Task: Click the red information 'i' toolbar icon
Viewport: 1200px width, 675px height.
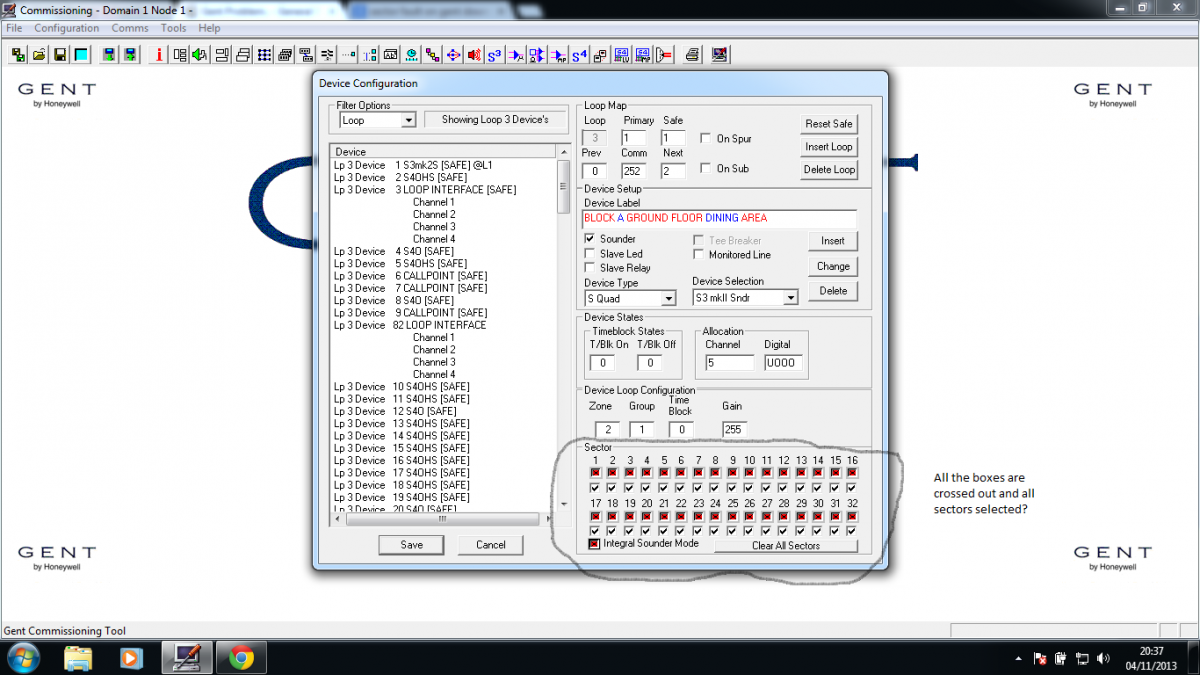Action: [x=159, y=54]
